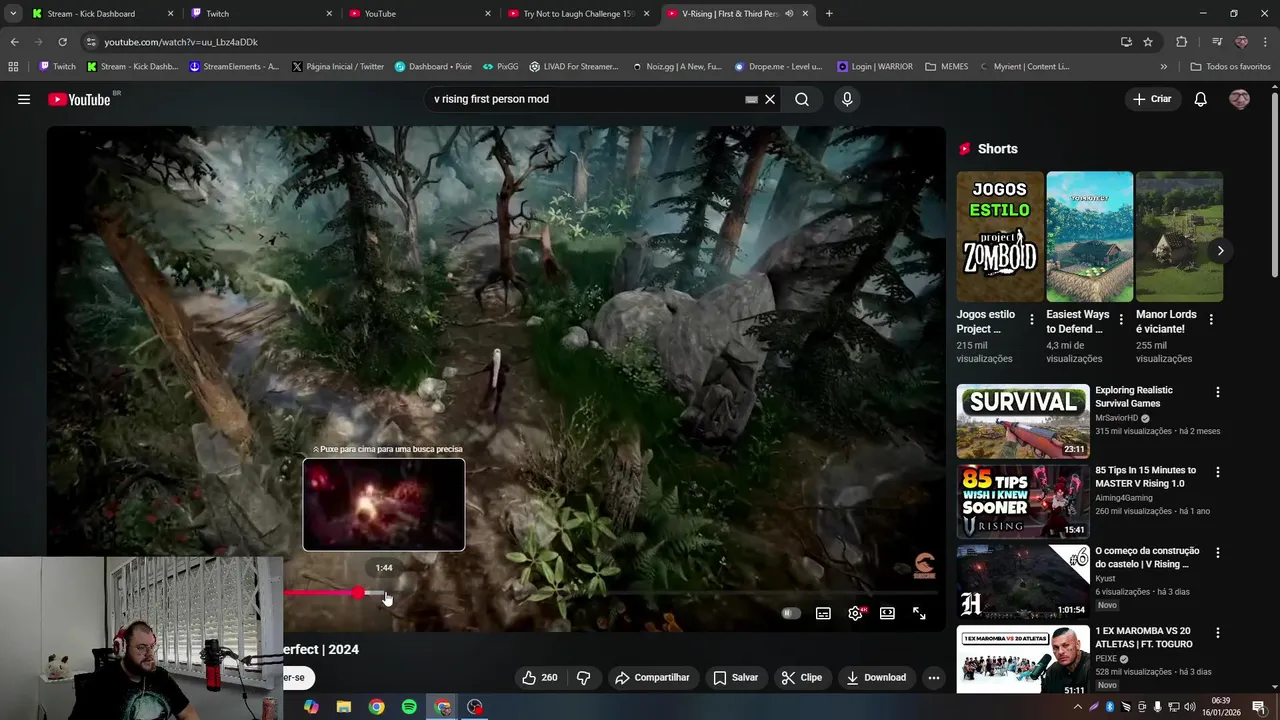Click the magnifier search button

[x=802, y=99]
